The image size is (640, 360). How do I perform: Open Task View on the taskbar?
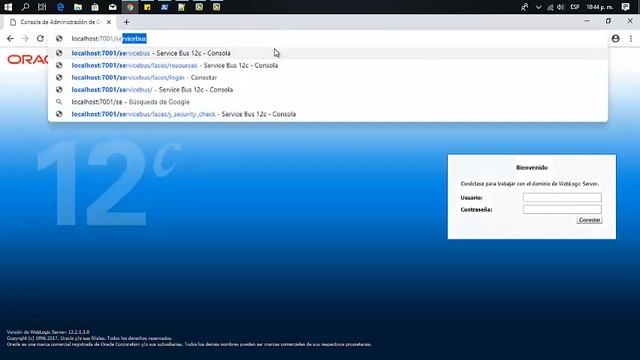[x=42, y=7]
